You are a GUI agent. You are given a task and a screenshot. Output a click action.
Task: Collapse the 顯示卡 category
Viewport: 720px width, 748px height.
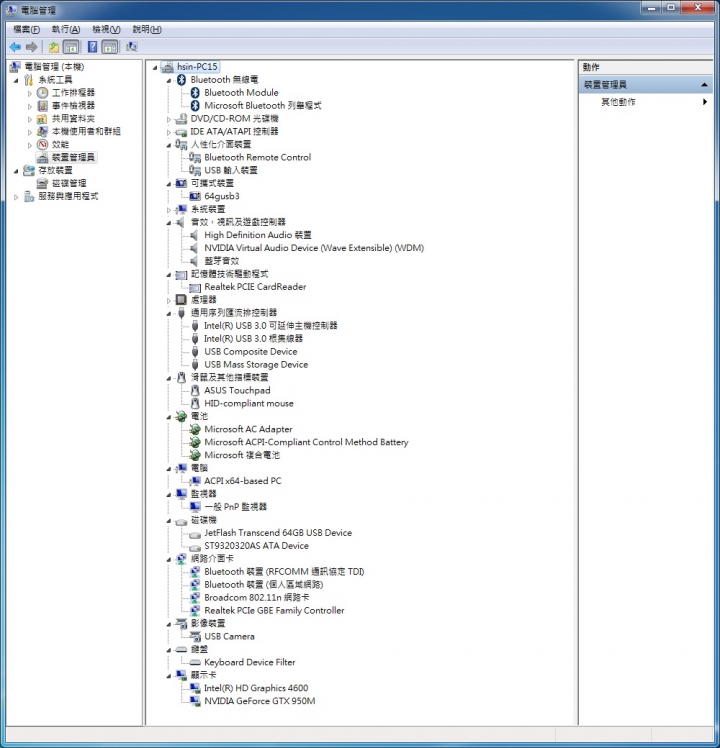168,676
